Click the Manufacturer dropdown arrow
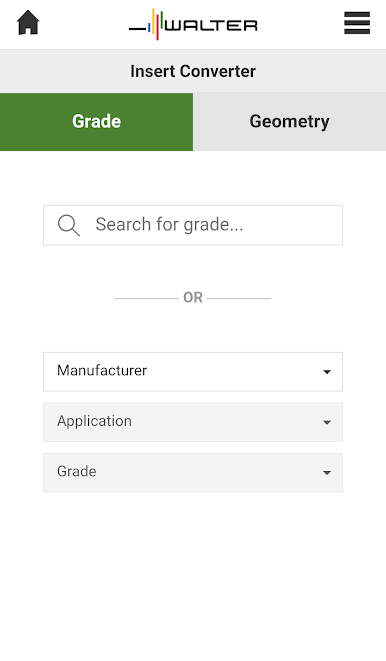Viewport: 386px width, 661px height. (327, 372)
